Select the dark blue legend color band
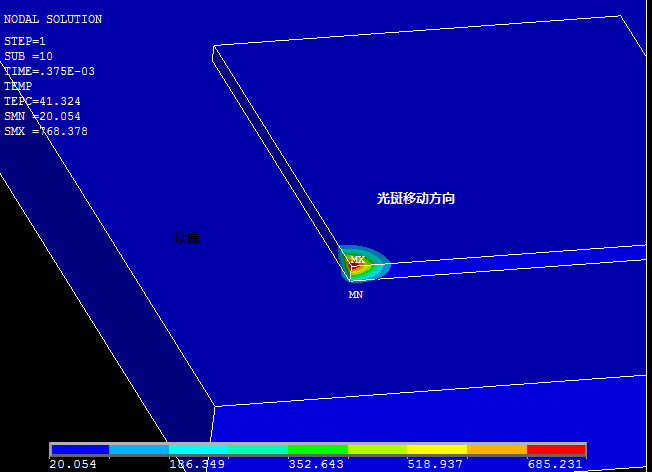 [80, 450]
